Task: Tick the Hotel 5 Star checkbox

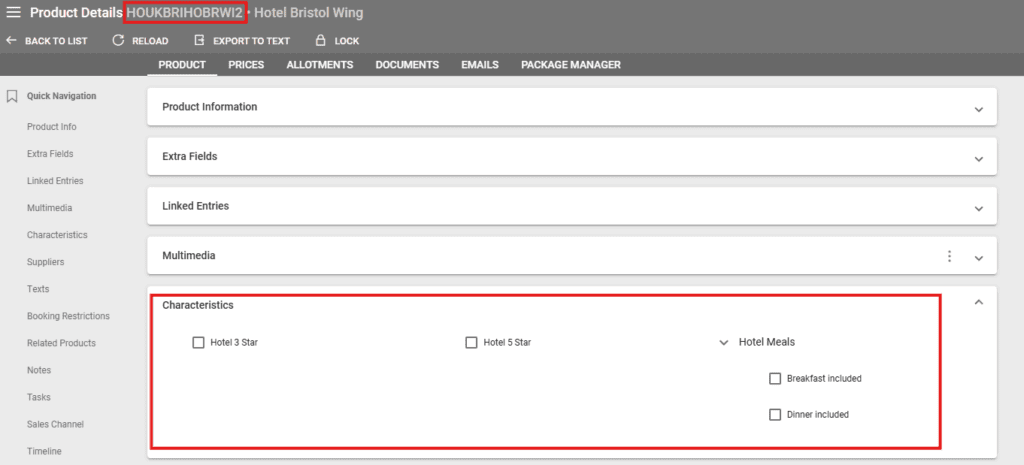Action: (471, 342)
